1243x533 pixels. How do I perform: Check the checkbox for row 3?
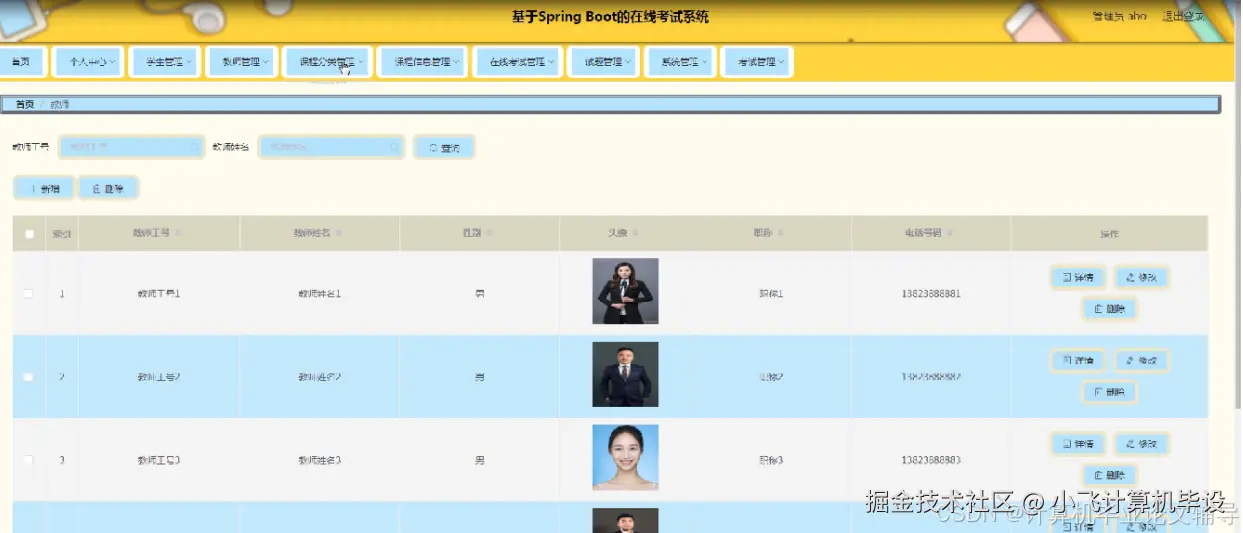[x=29, y=460]
